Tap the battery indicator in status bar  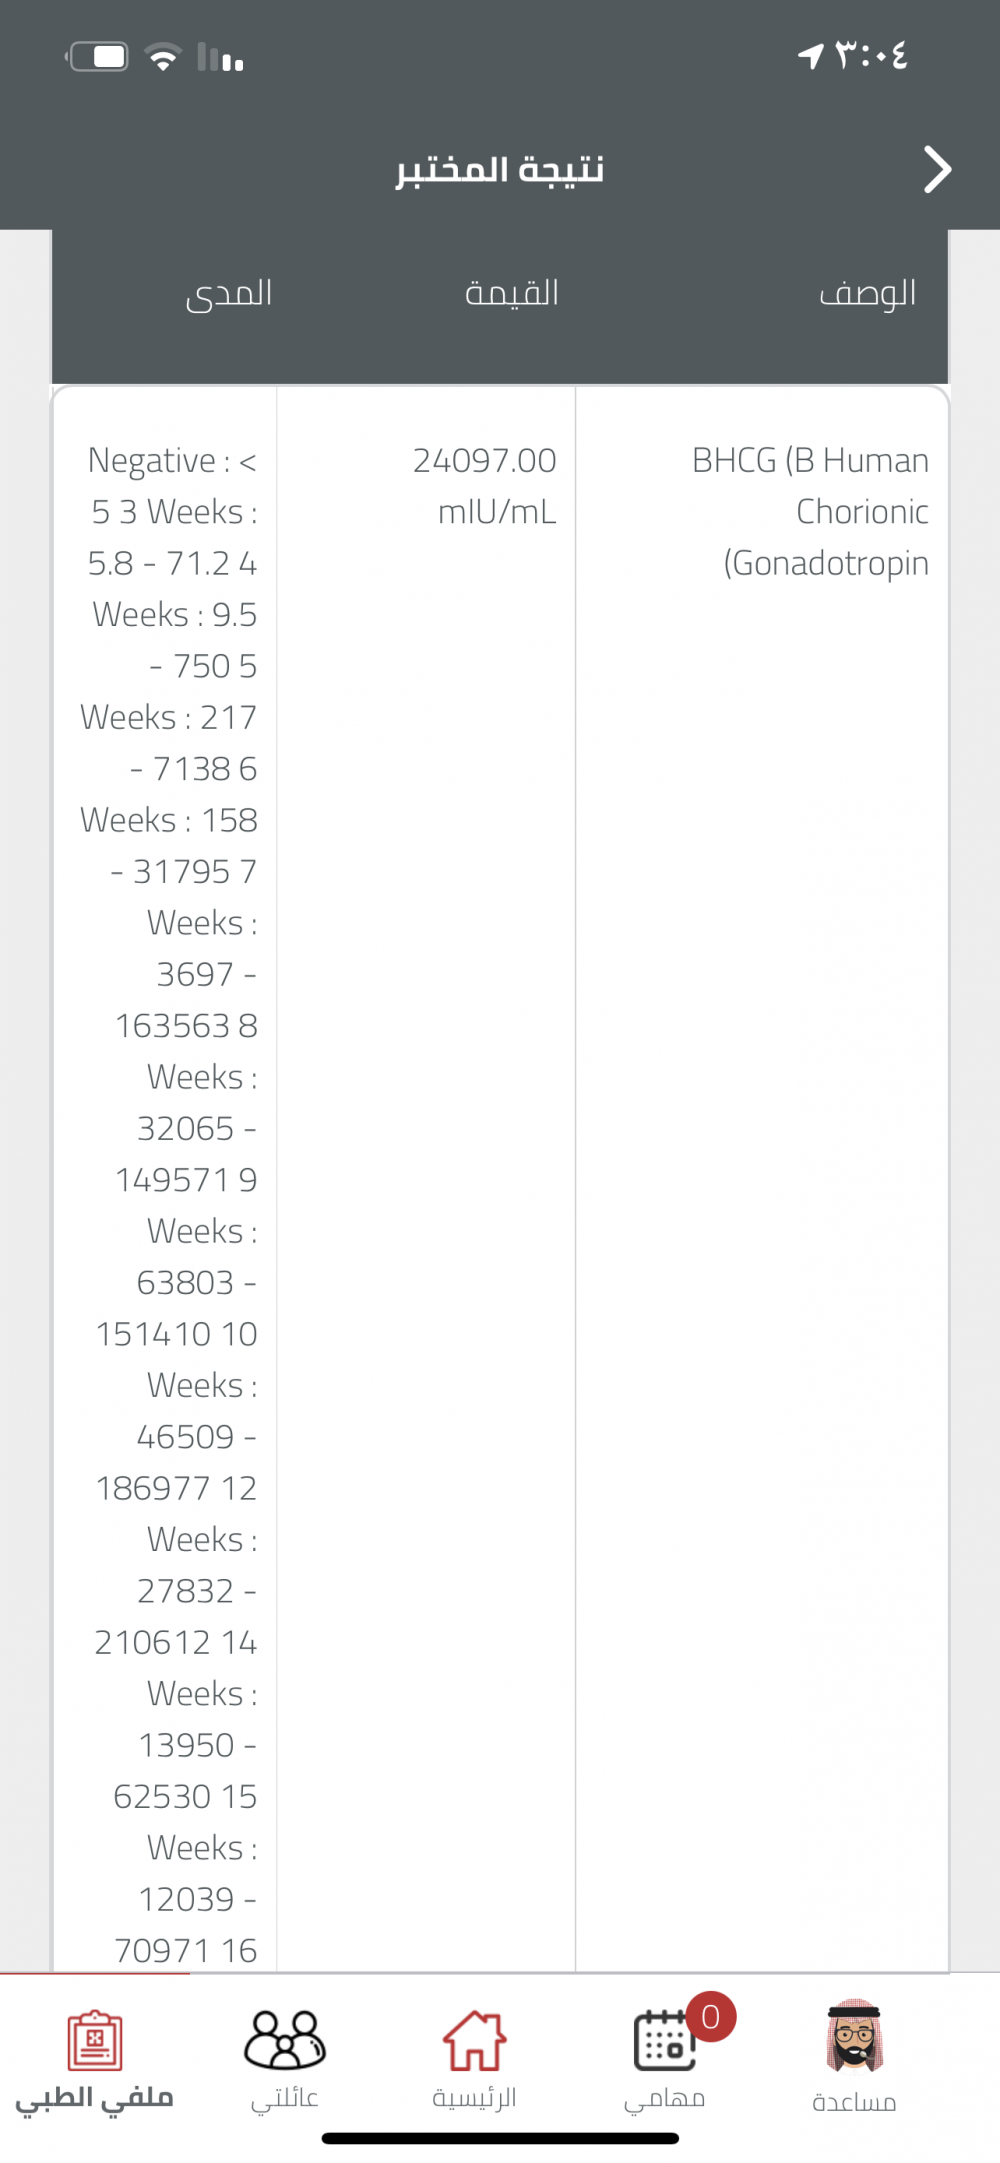pyautogui.click(x=98, y=56)
